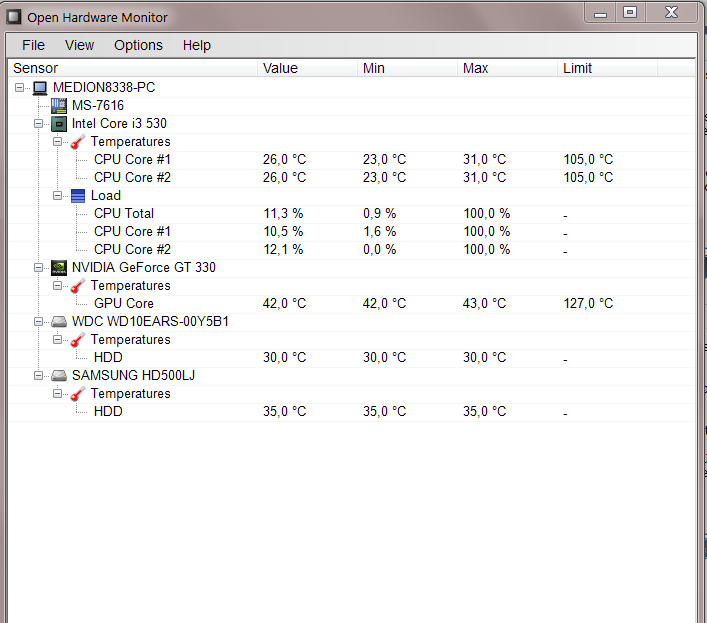Screen dimensions: 707x623
Task: Click the Value column header
Action: click(308, 68)
